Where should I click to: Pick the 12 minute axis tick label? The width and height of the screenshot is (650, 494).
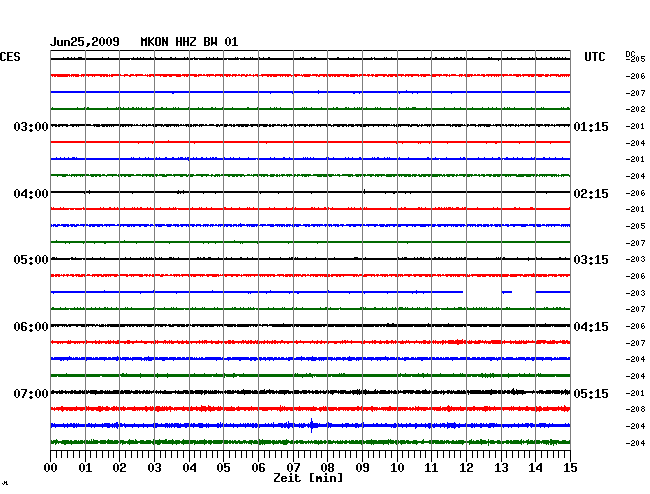[x=466, y=468]
